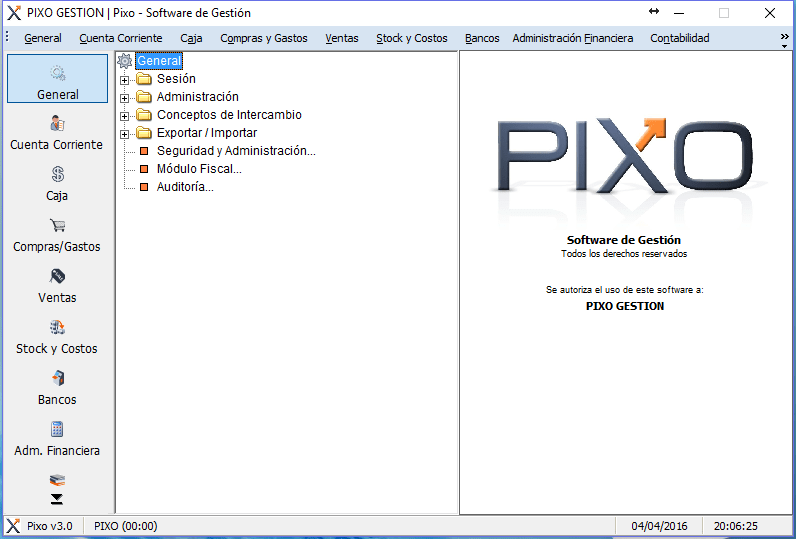
Task: Click the orange square beside Seguridad y Administración
Action: point(144,151)
